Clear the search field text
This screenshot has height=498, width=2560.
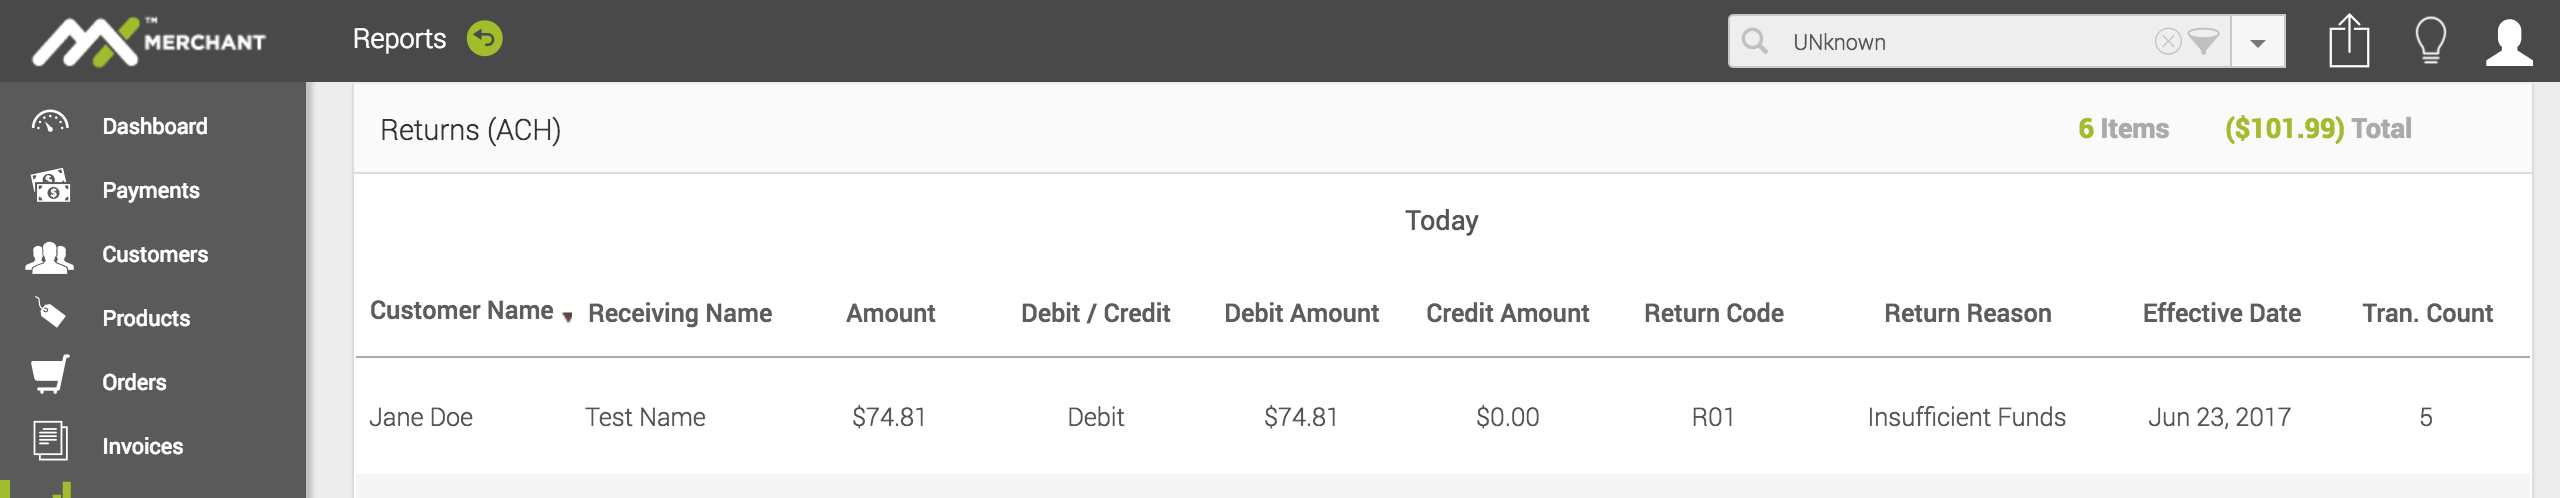point(2167,41)
